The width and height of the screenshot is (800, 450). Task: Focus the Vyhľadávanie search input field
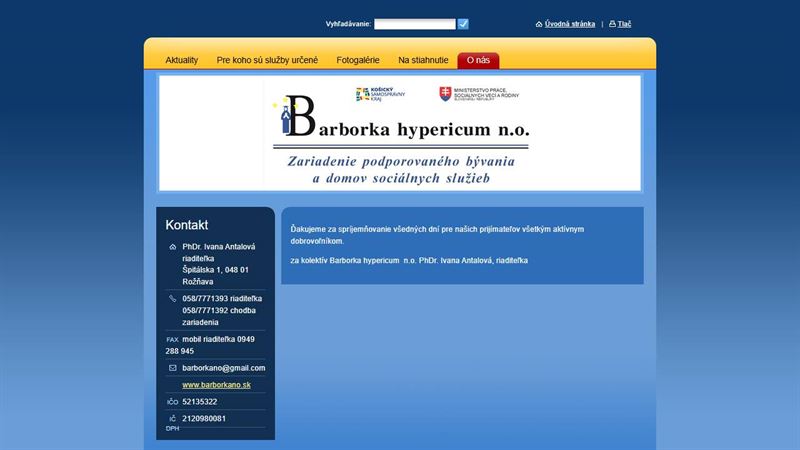click(415, 24)
